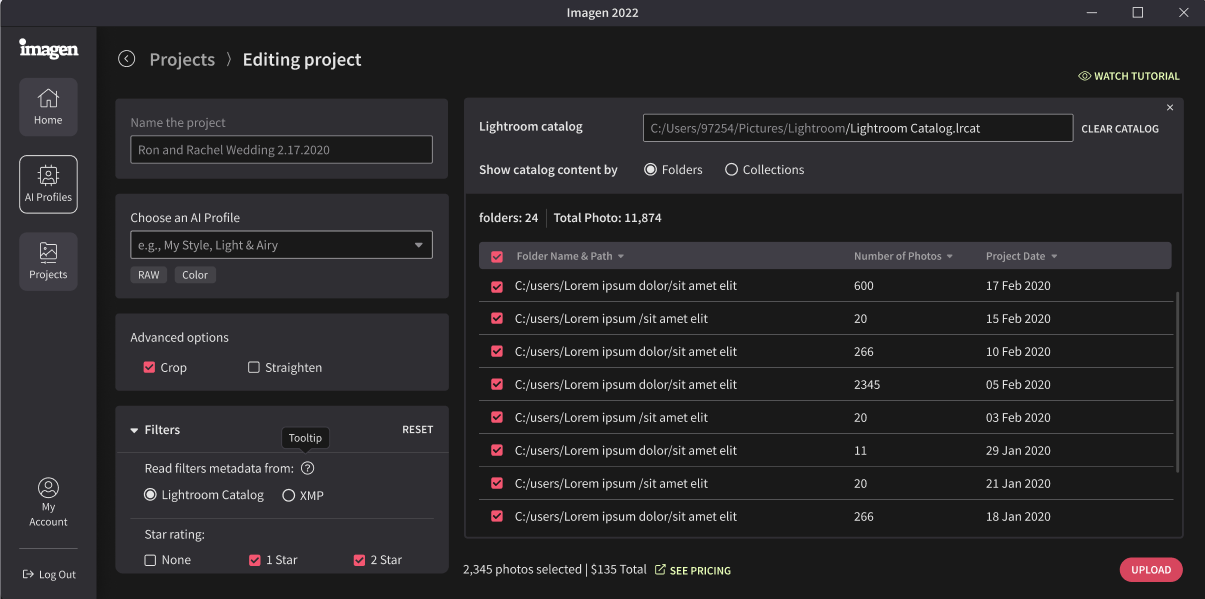Toggle the Crop checkbox

click(x=150, y=367)
